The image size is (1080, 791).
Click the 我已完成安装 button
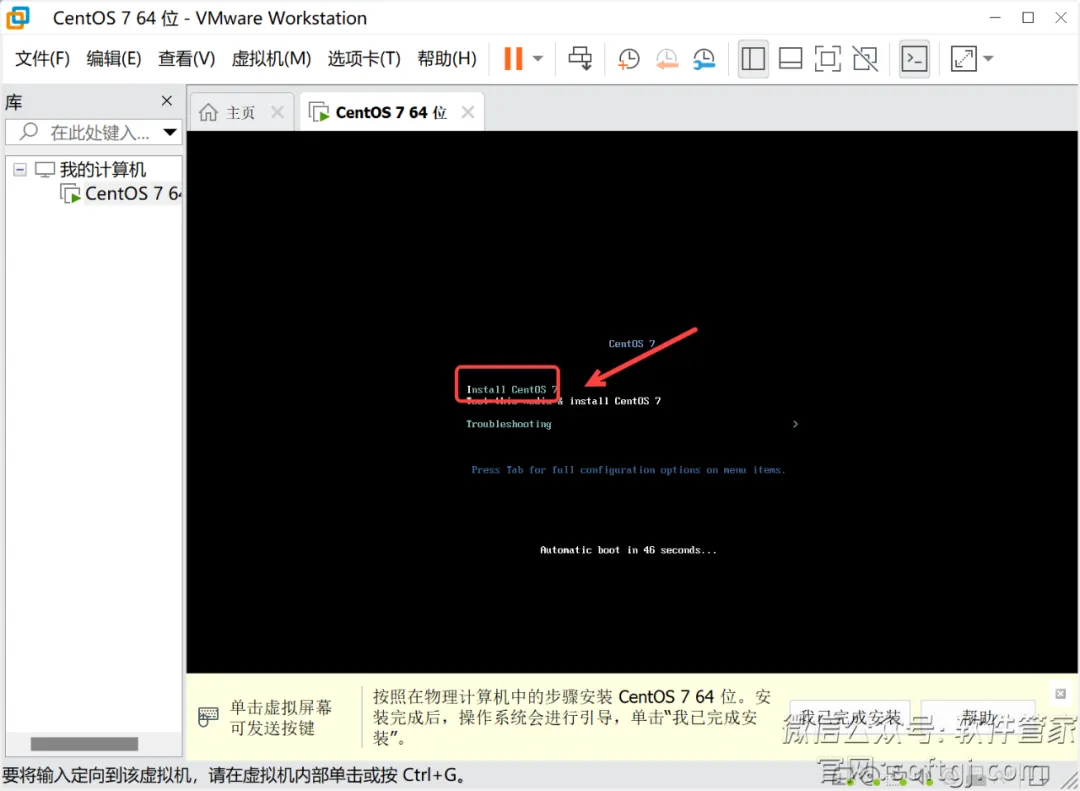[x=850, y=719]
